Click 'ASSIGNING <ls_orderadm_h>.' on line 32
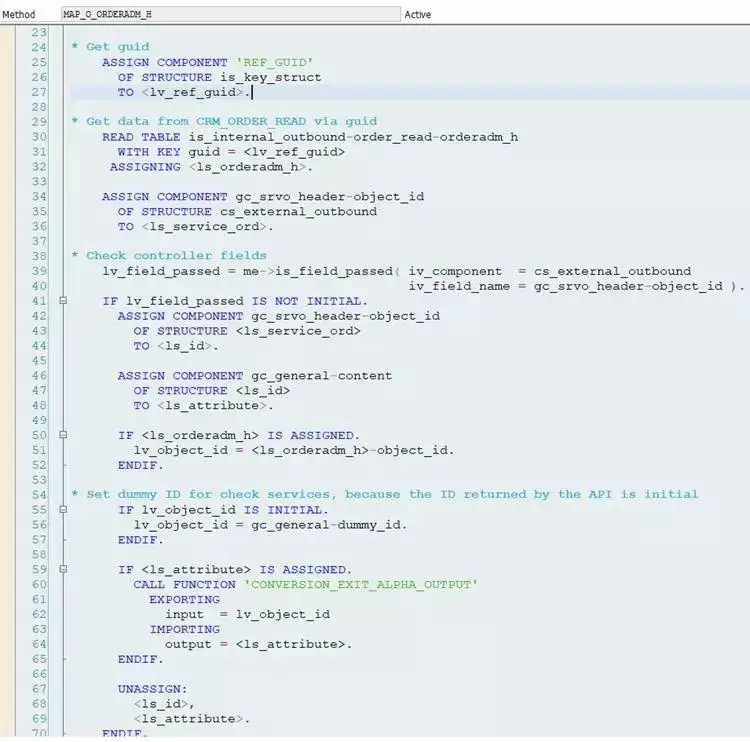Screen dimensions: 750x742 [211, 167]
